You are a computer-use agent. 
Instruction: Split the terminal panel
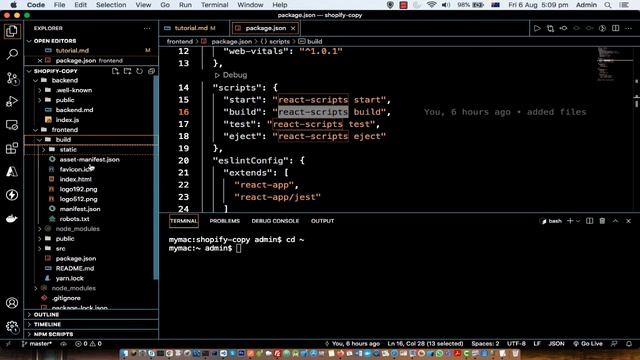tap(589, 221)
